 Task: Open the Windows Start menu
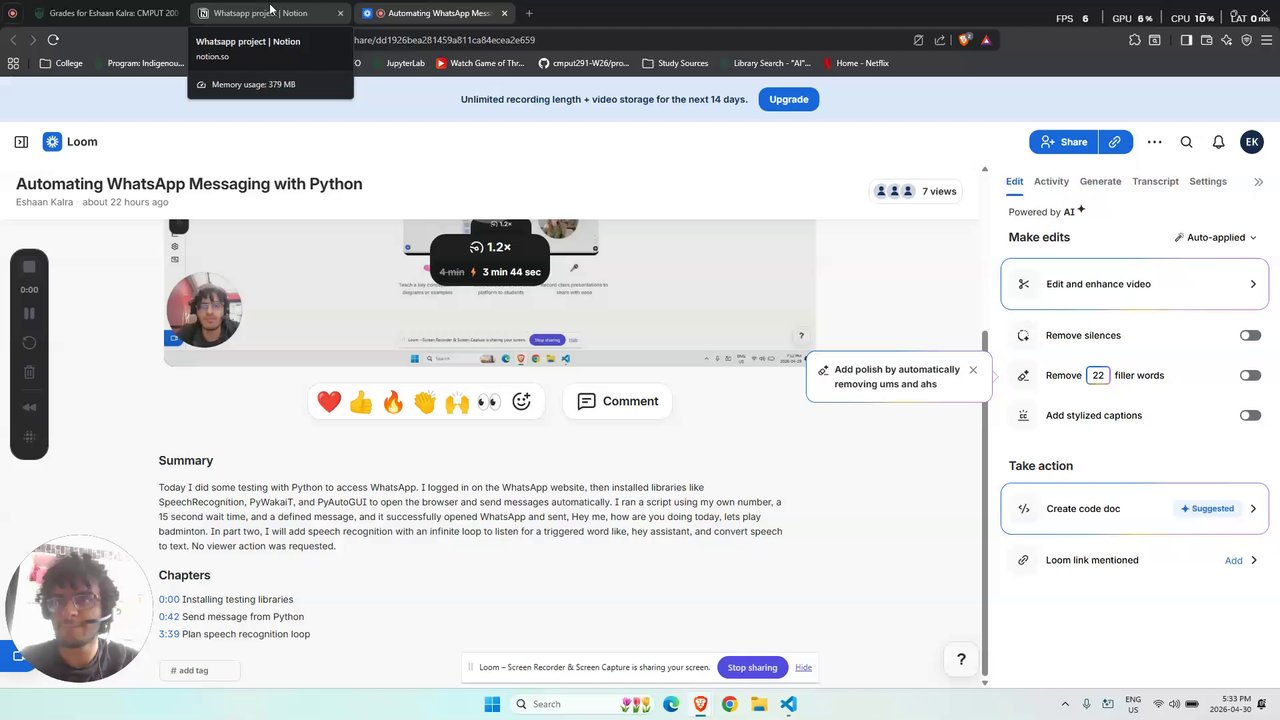pyautogui.click(x=492, y=704)
